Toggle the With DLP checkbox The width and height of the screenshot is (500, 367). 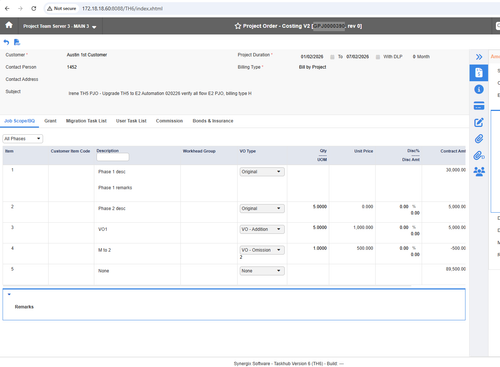[x=378, y=57]
